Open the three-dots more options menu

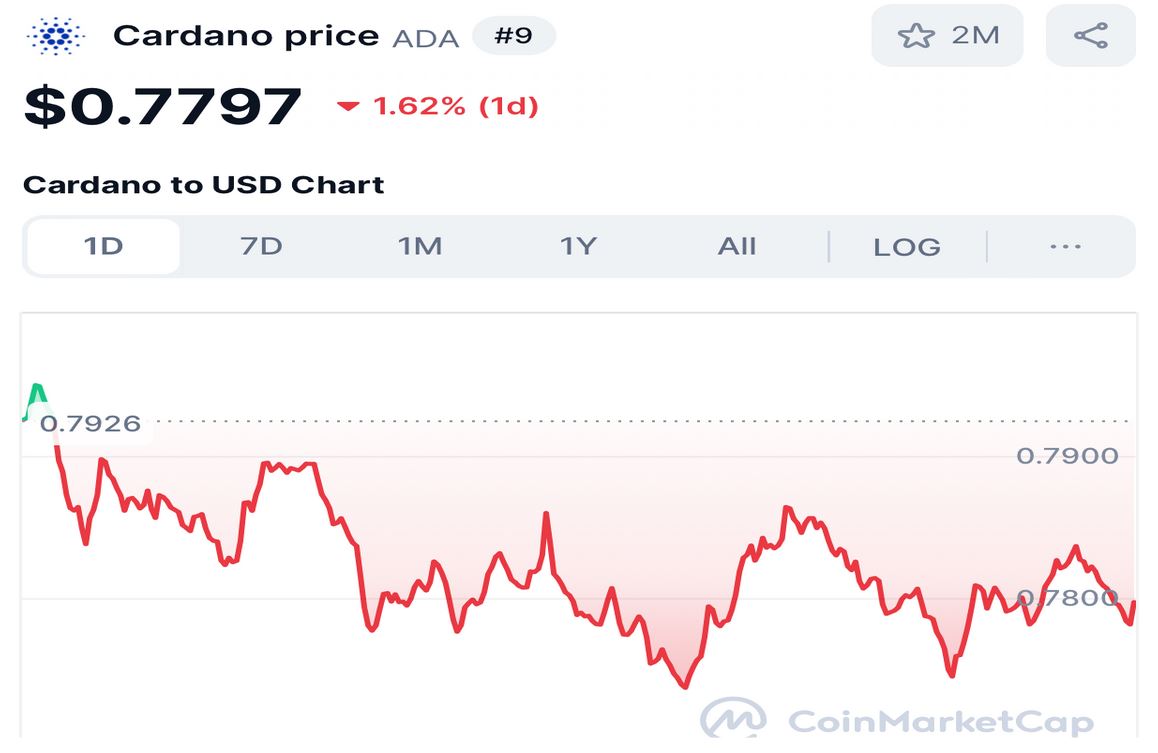click(x=1065, y=246)
